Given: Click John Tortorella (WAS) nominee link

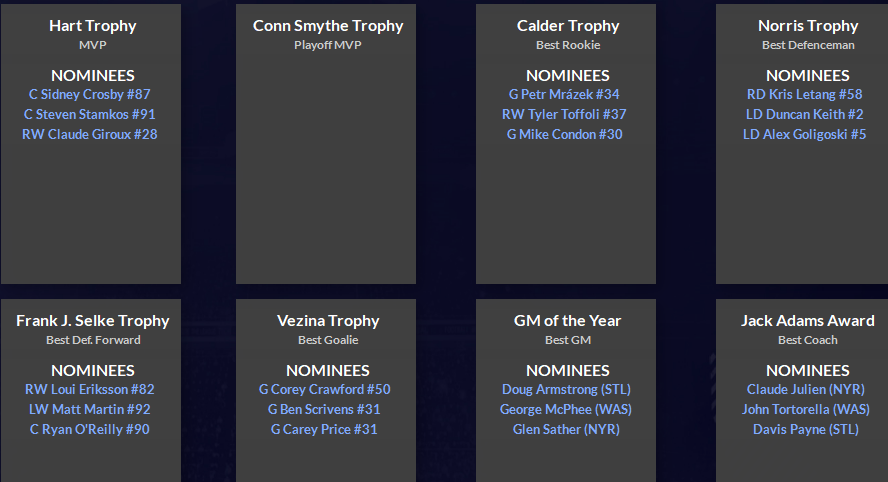Looking at the screenshot, I should coord(806,409).
